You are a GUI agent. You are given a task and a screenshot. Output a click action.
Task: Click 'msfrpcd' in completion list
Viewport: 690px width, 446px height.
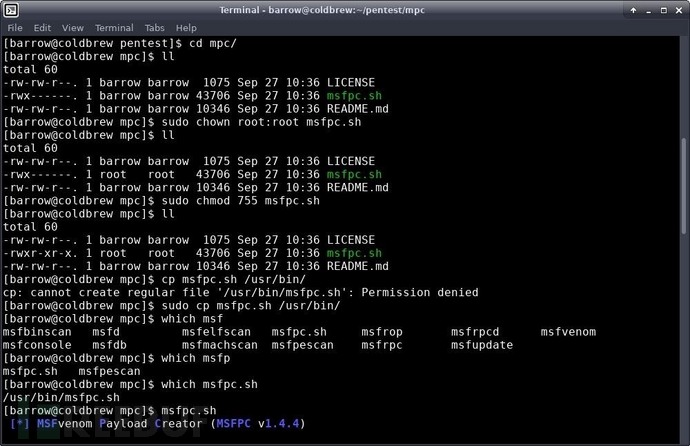tap(475, 332)
